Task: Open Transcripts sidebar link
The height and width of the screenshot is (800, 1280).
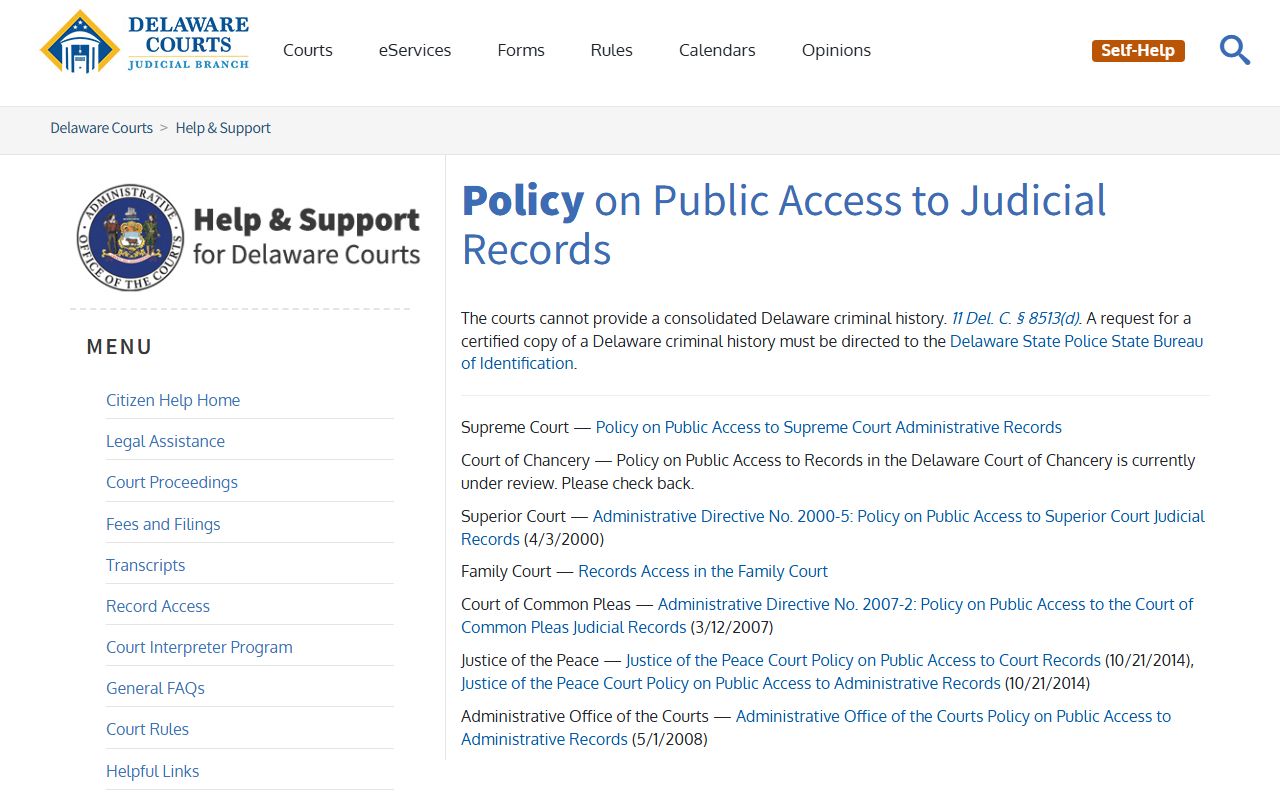Action: point(145,565)
